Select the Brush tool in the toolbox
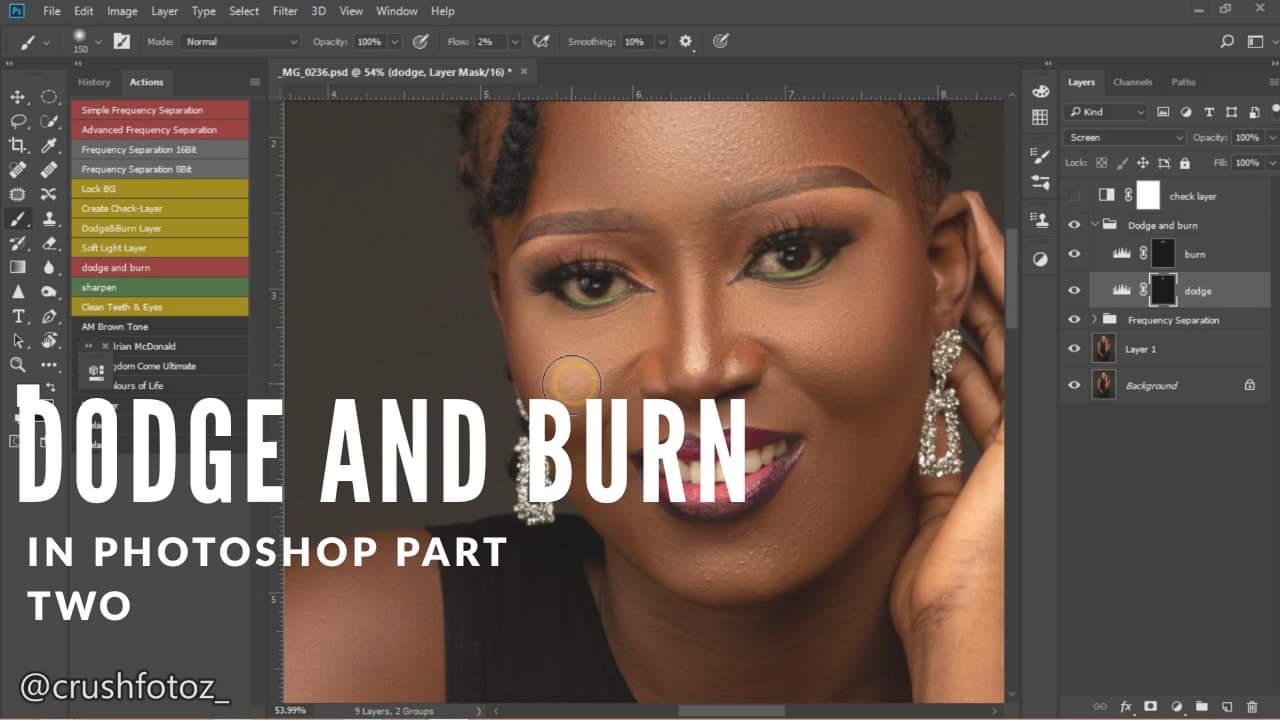 pos(18,219)
